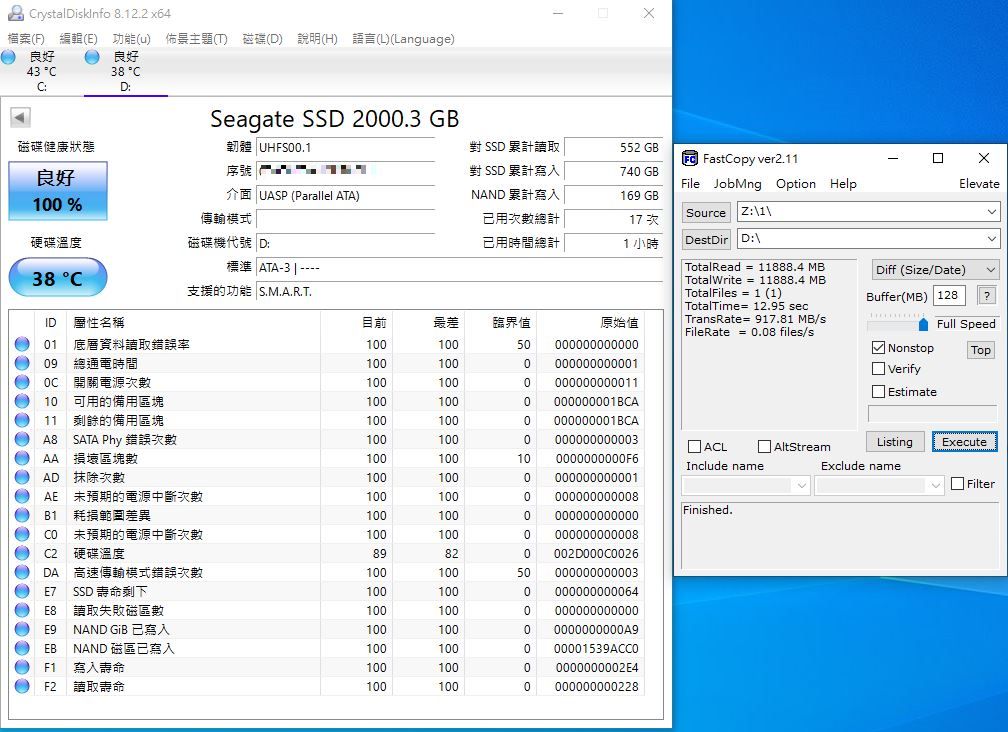Screen dimensions: 1008x732
Task: Click status orb of attribute C0 row
Action: coord(22,534)
